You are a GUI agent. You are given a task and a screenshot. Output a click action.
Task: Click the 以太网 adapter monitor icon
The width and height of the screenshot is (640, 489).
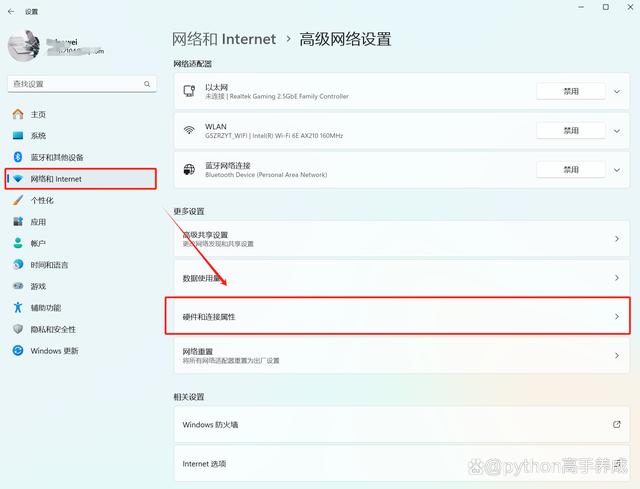189,91
